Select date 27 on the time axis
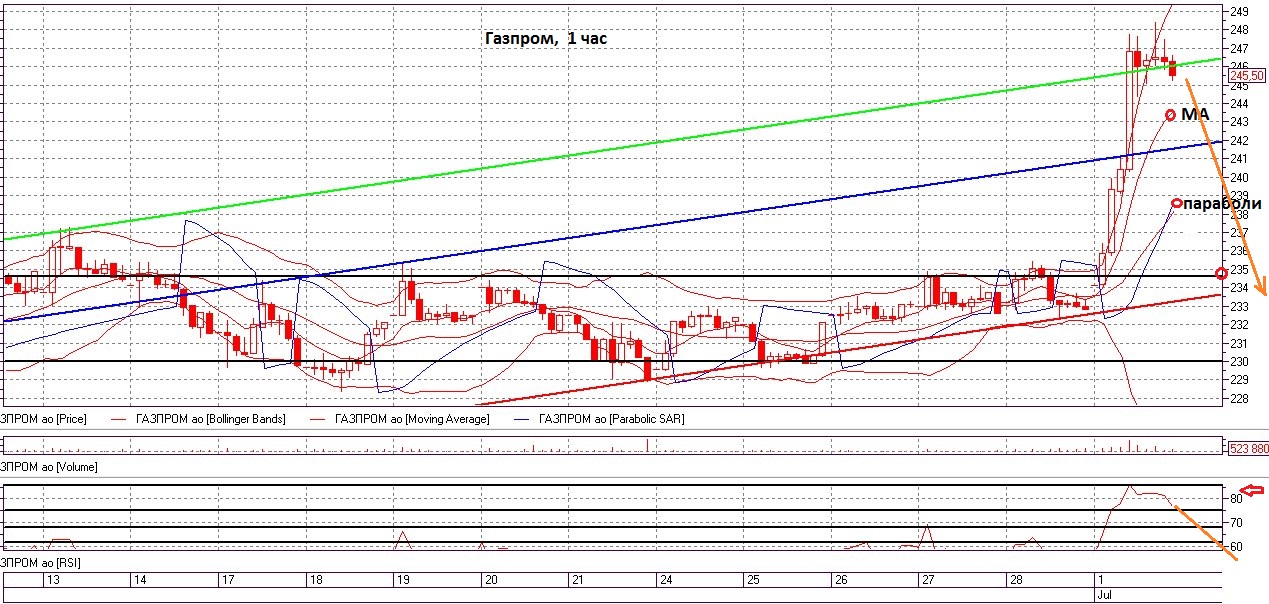Screen dimensions: 1269x604 tap(927, 580)
